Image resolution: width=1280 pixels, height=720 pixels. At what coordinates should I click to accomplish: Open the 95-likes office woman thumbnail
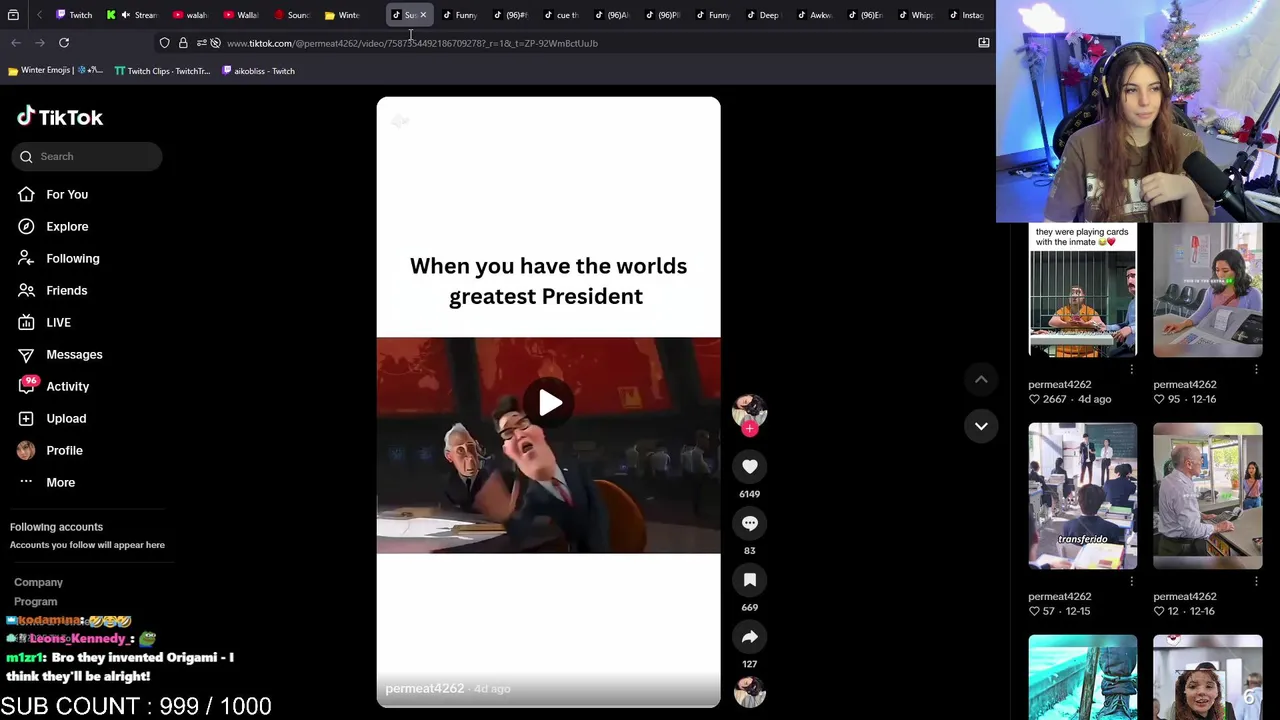click(x=1207, y=290)
